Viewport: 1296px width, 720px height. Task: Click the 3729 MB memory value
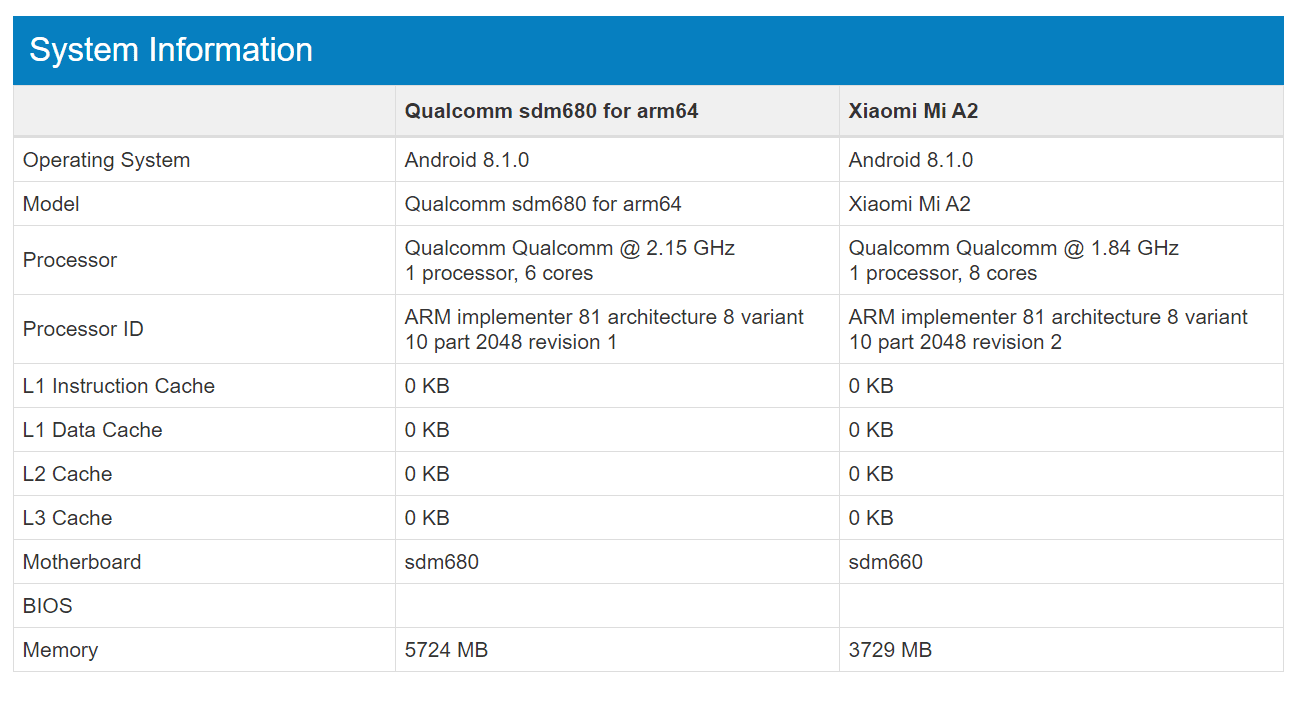890,650
